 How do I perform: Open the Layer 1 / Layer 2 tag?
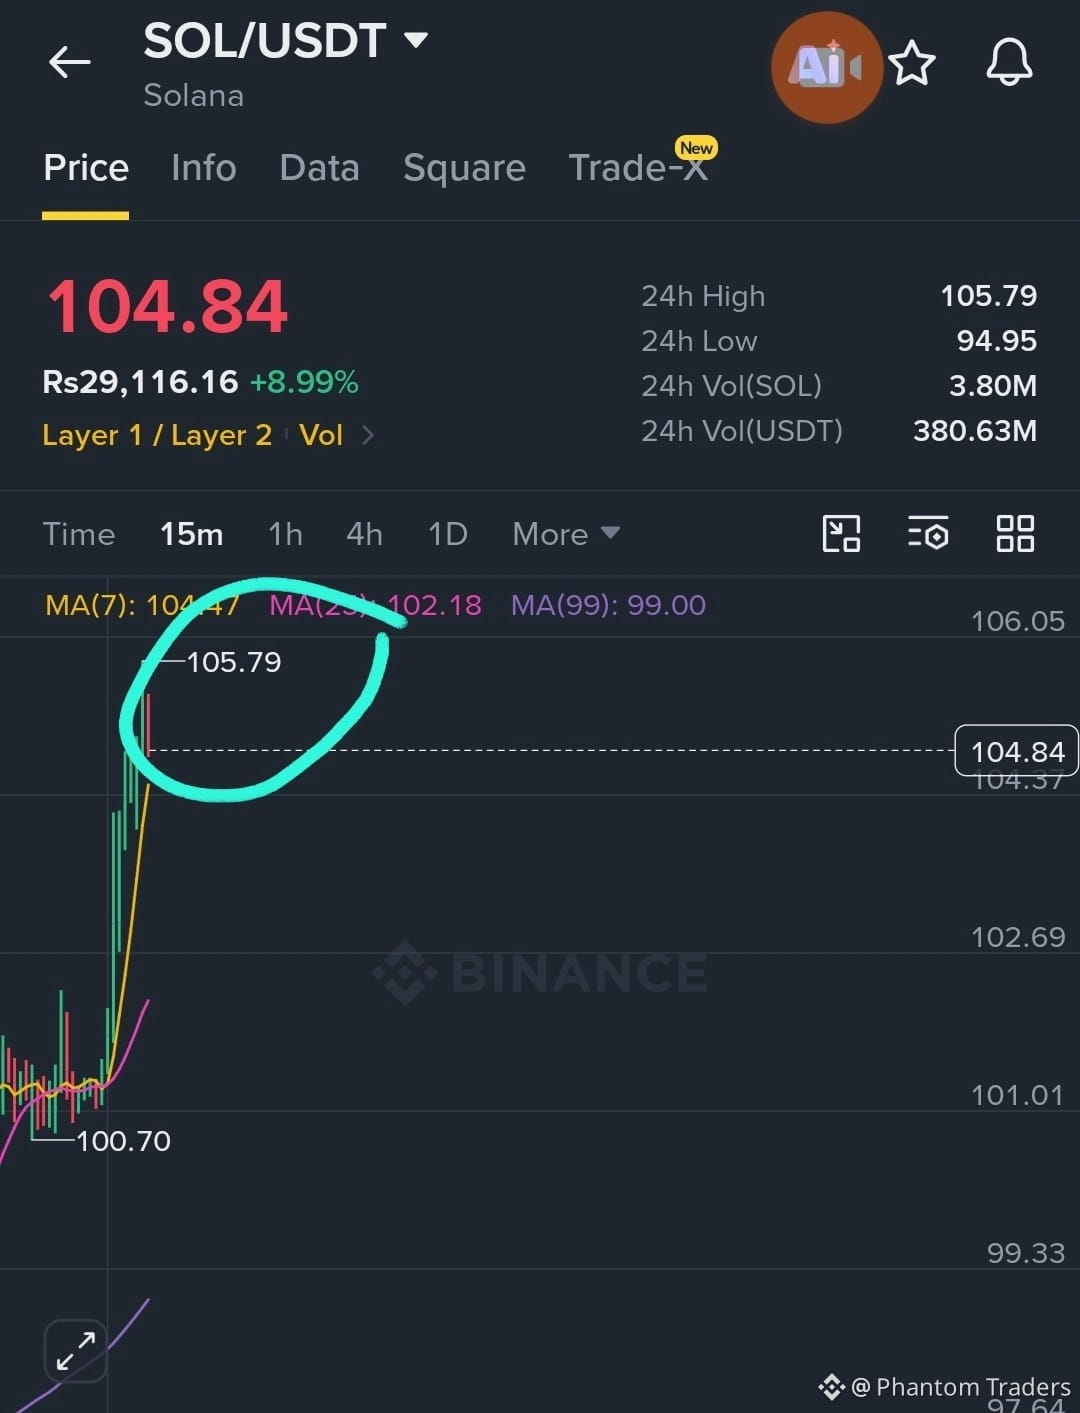(157, 435)
